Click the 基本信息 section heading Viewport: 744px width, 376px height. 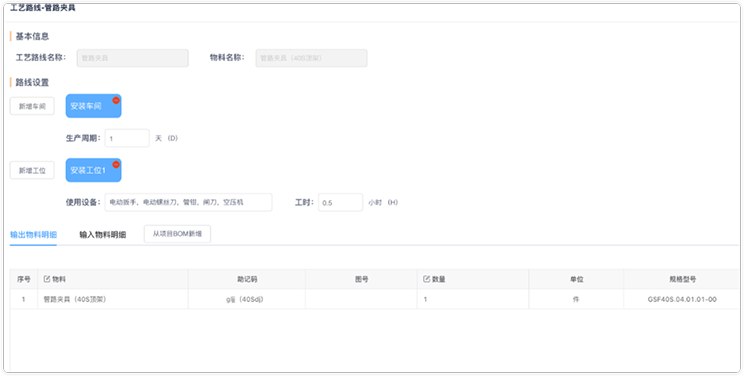click(x=32, y=36)
